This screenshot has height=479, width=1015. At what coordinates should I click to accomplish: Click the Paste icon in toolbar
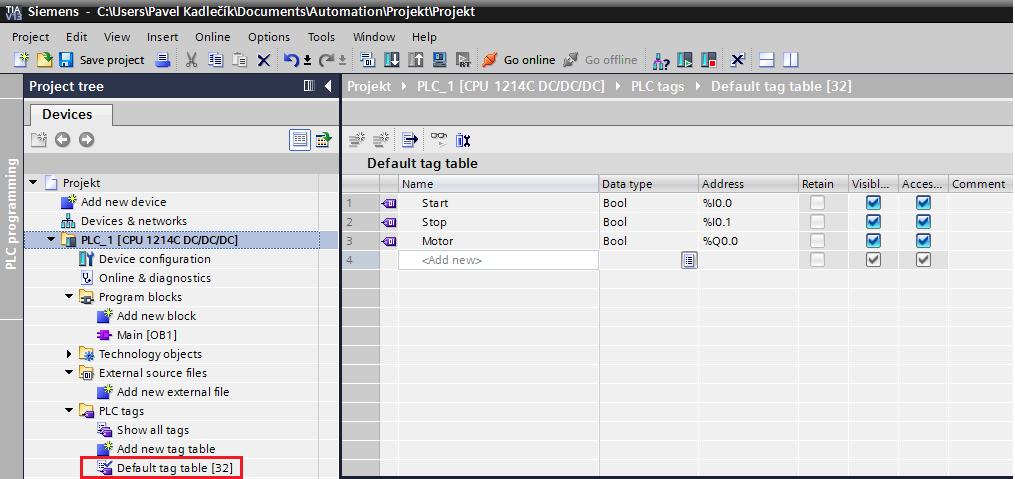click(240, 60)
